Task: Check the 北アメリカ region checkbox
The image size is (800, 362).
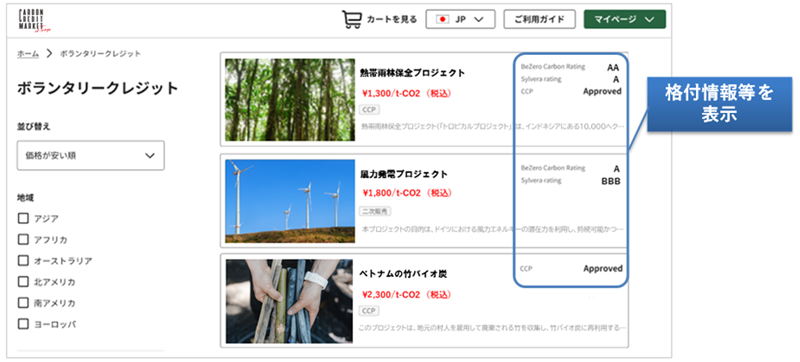Action: [23, 282]
